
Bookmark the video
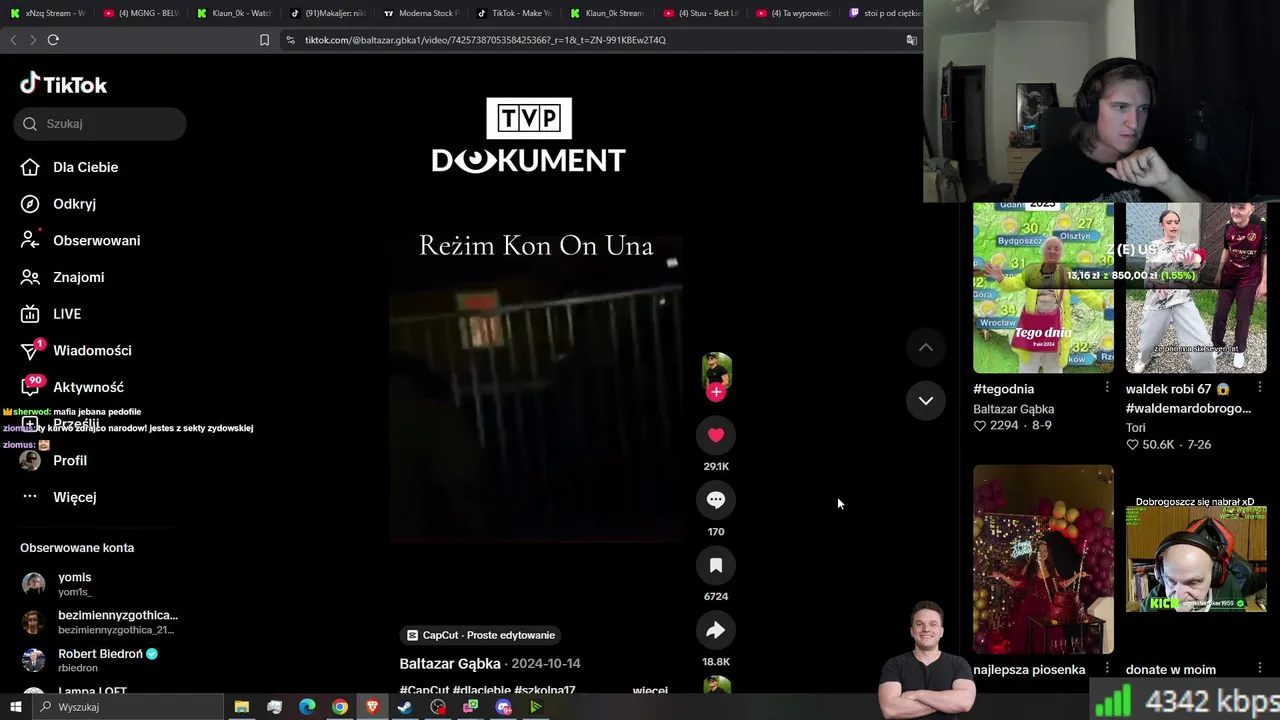[716, 565]
